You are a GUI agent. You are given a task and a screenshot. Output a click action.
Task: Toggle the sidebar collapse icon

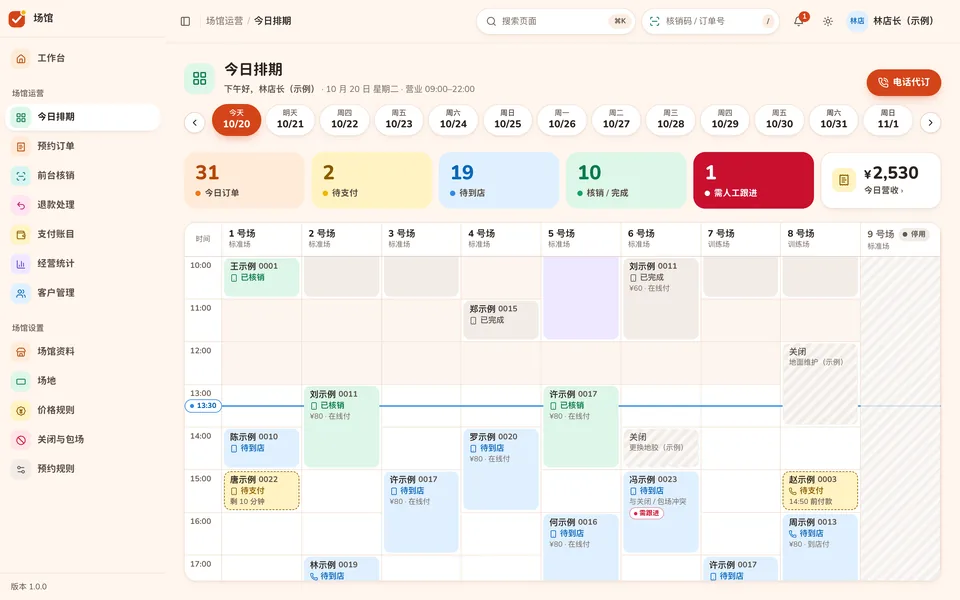pos(186,21)
